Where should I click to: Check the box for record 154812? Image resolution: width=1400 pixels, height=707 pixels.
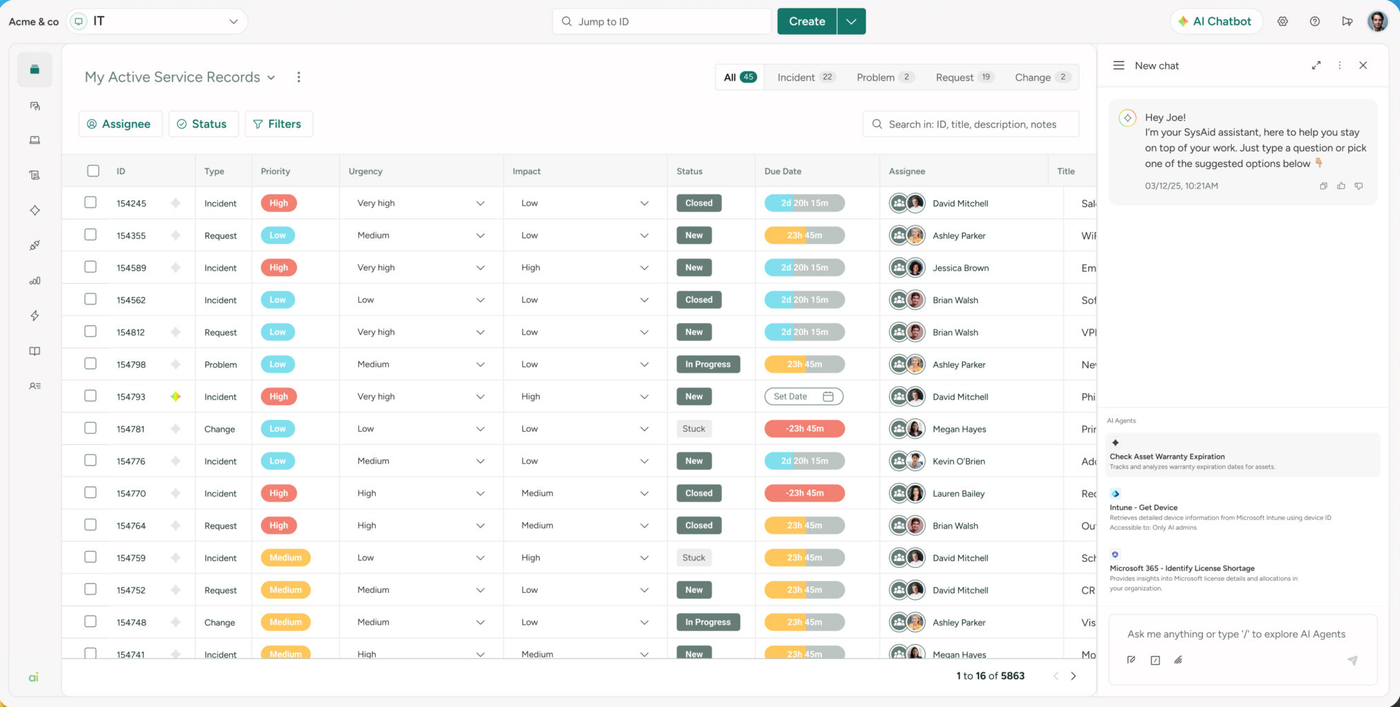click(x=91, y=331)
